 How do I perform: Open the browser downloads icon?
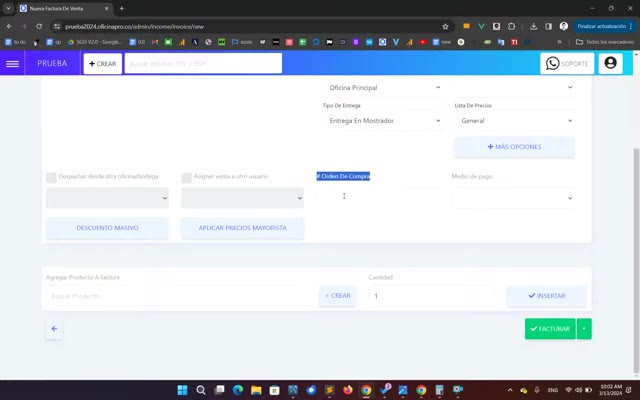(x=533, y=26)
